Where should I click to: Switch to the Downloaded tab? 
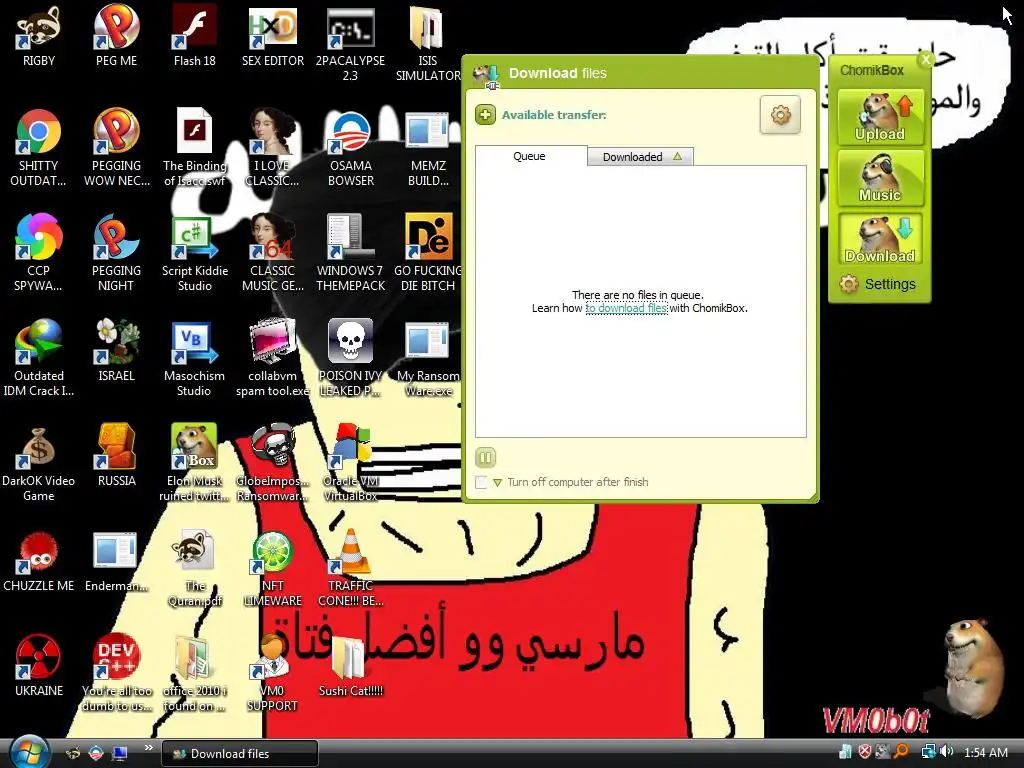[x=640, y=157]
